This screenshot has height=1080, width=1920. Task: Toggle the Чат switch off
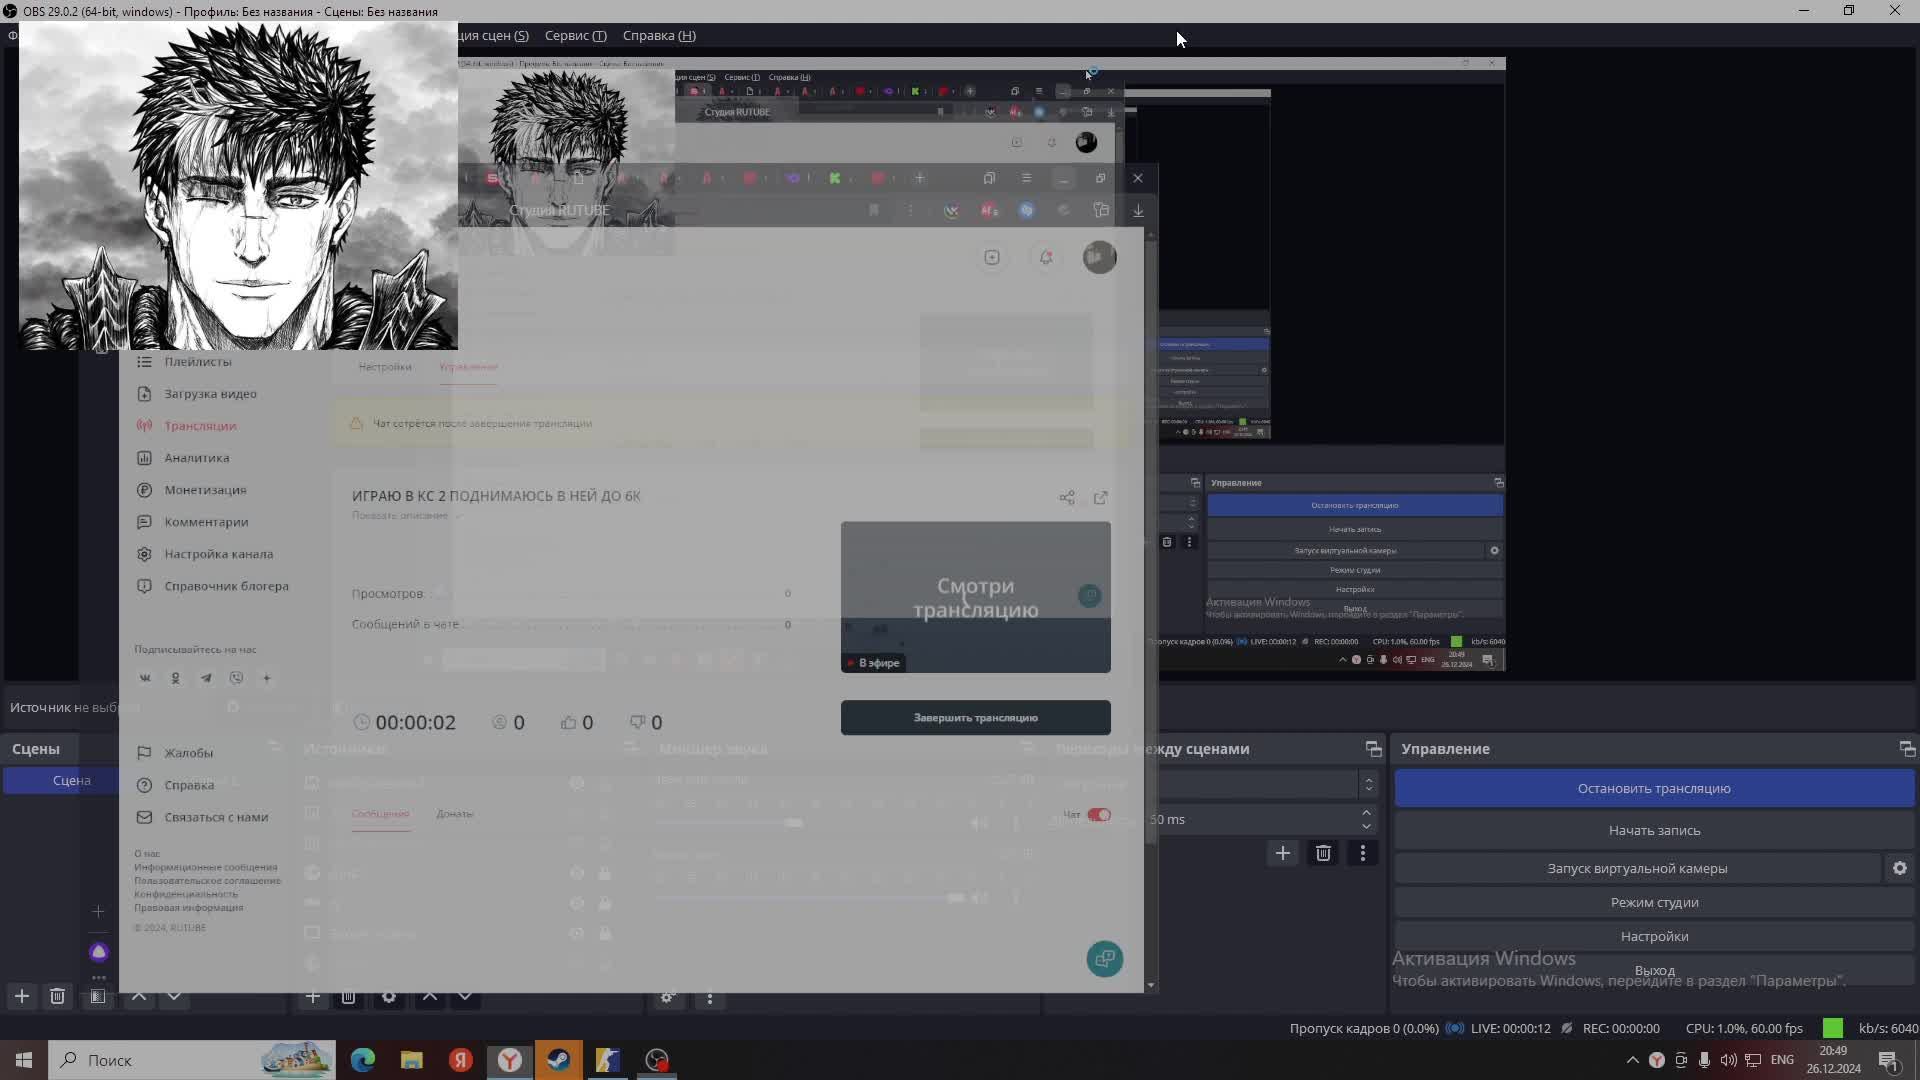tap(1099, 815)
